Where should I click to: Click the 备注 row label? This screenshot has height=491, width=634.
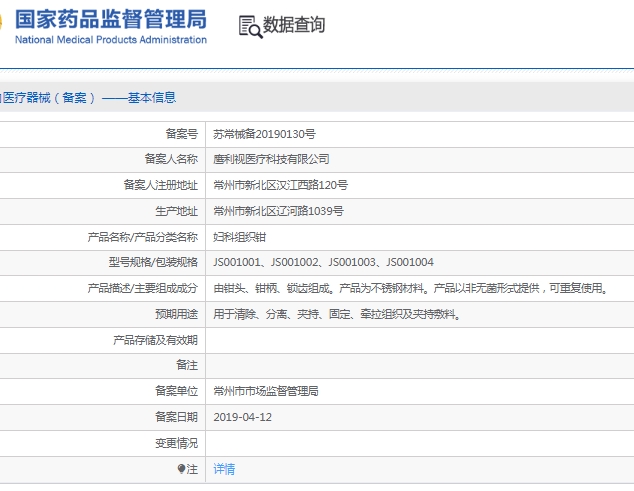[x=187, y=365]
